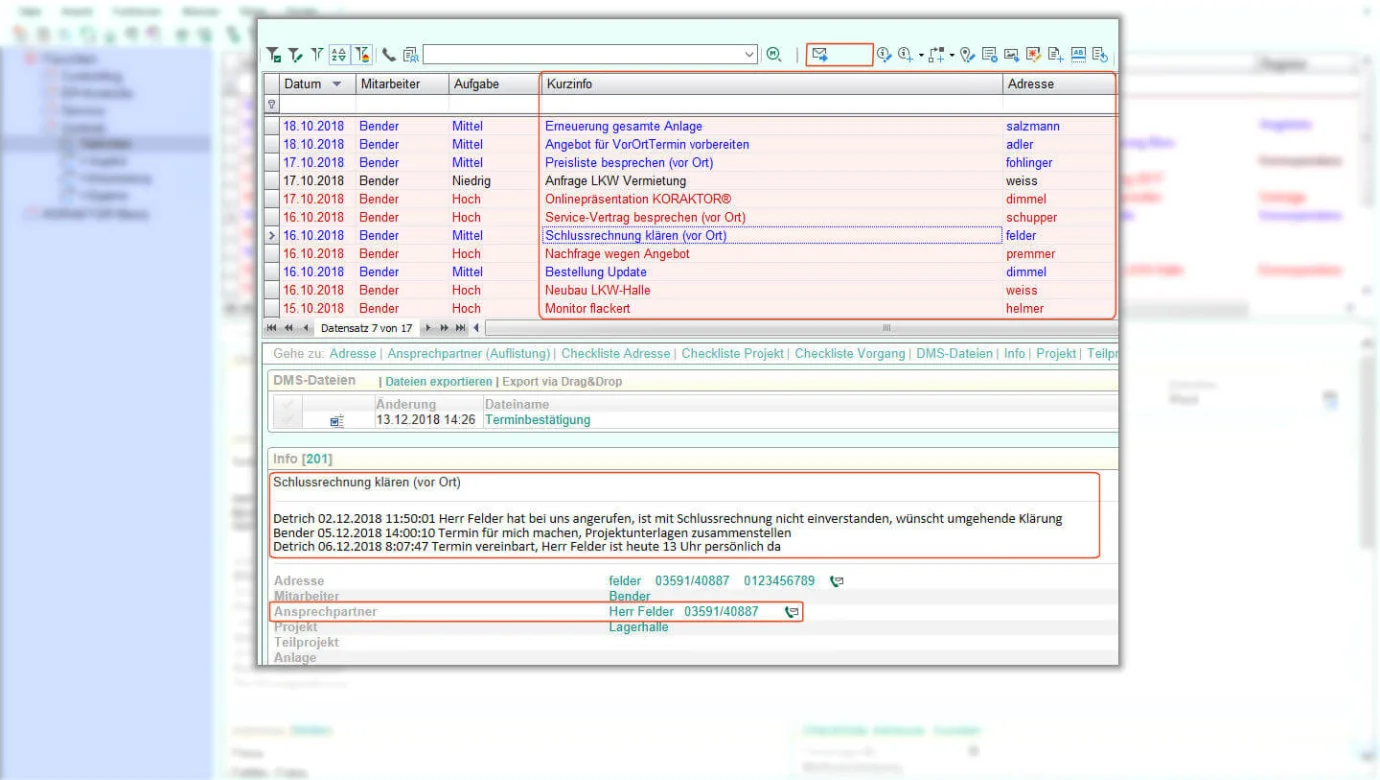Viewport: 1380px width, 780px height.
Task: Open dropdown arrow next to info-plus icon
Action: [920, 55]
